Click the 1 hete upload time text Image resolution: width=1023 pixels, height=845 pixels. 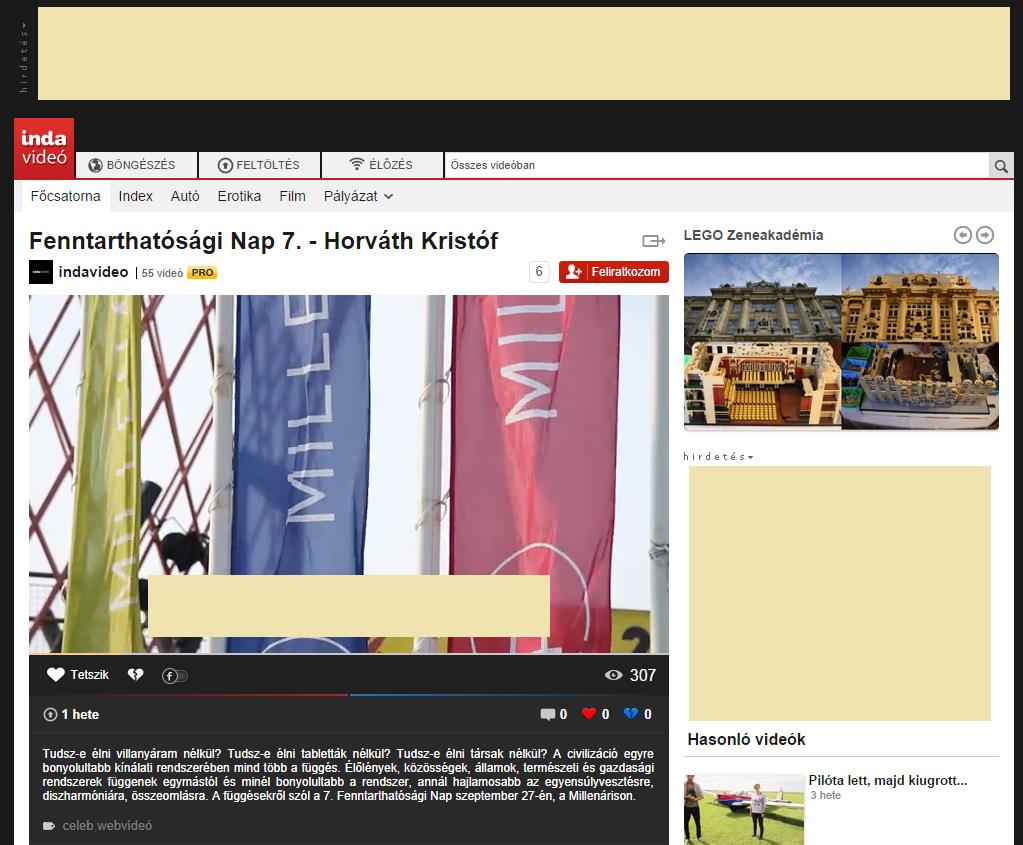pyautogui.click(x=80, y=714)
